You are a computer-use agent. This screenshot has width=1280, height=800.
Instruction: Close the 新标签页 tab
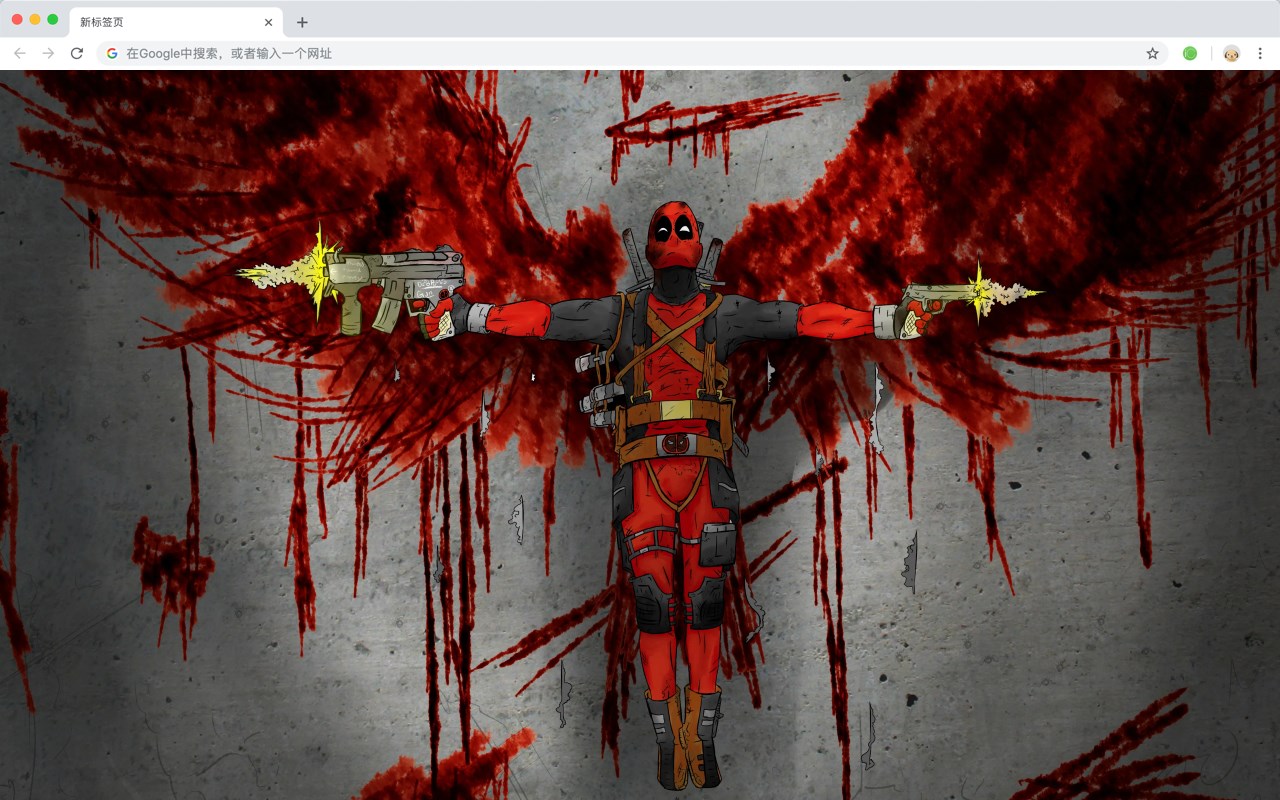pos(268,22)
